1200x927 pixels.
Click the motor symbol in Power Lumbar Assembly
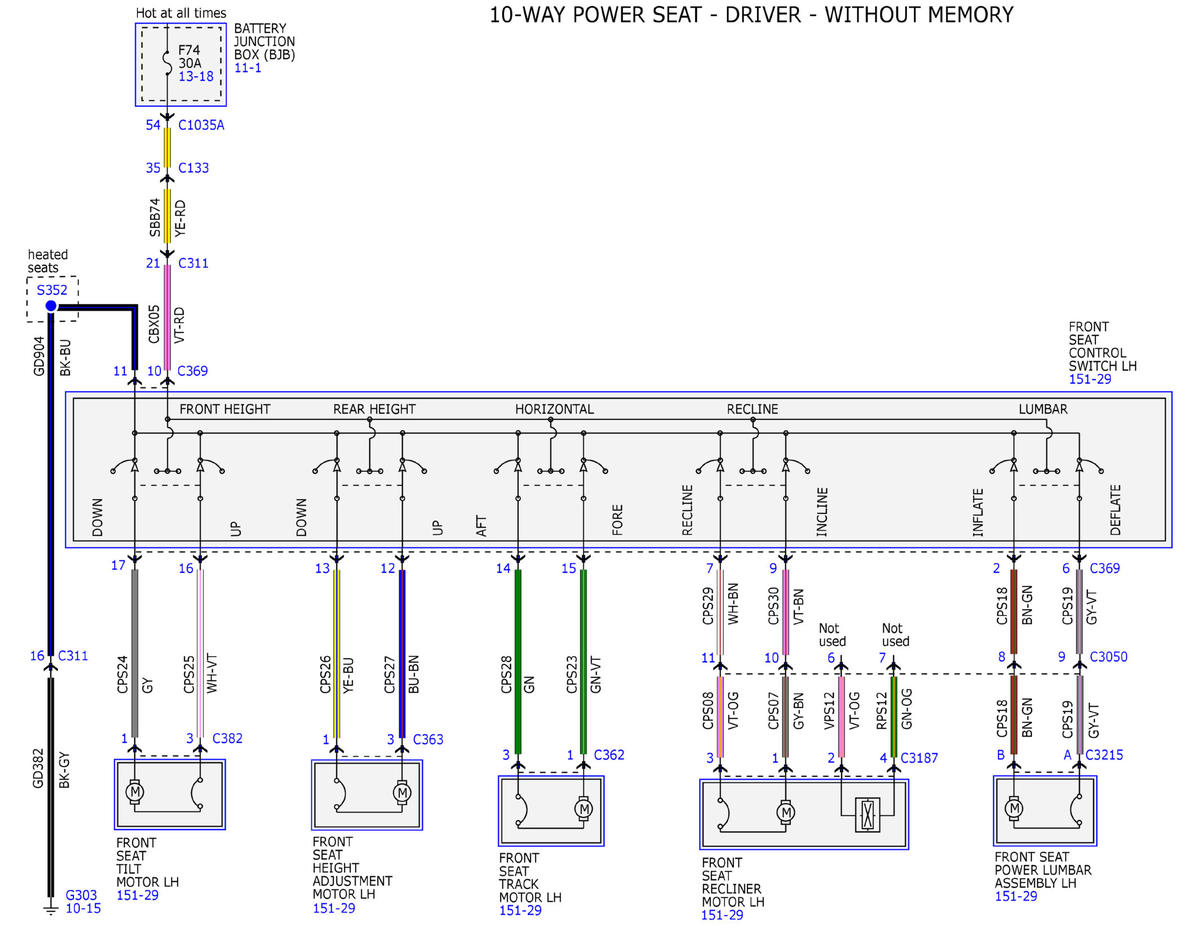(1014, 807)
